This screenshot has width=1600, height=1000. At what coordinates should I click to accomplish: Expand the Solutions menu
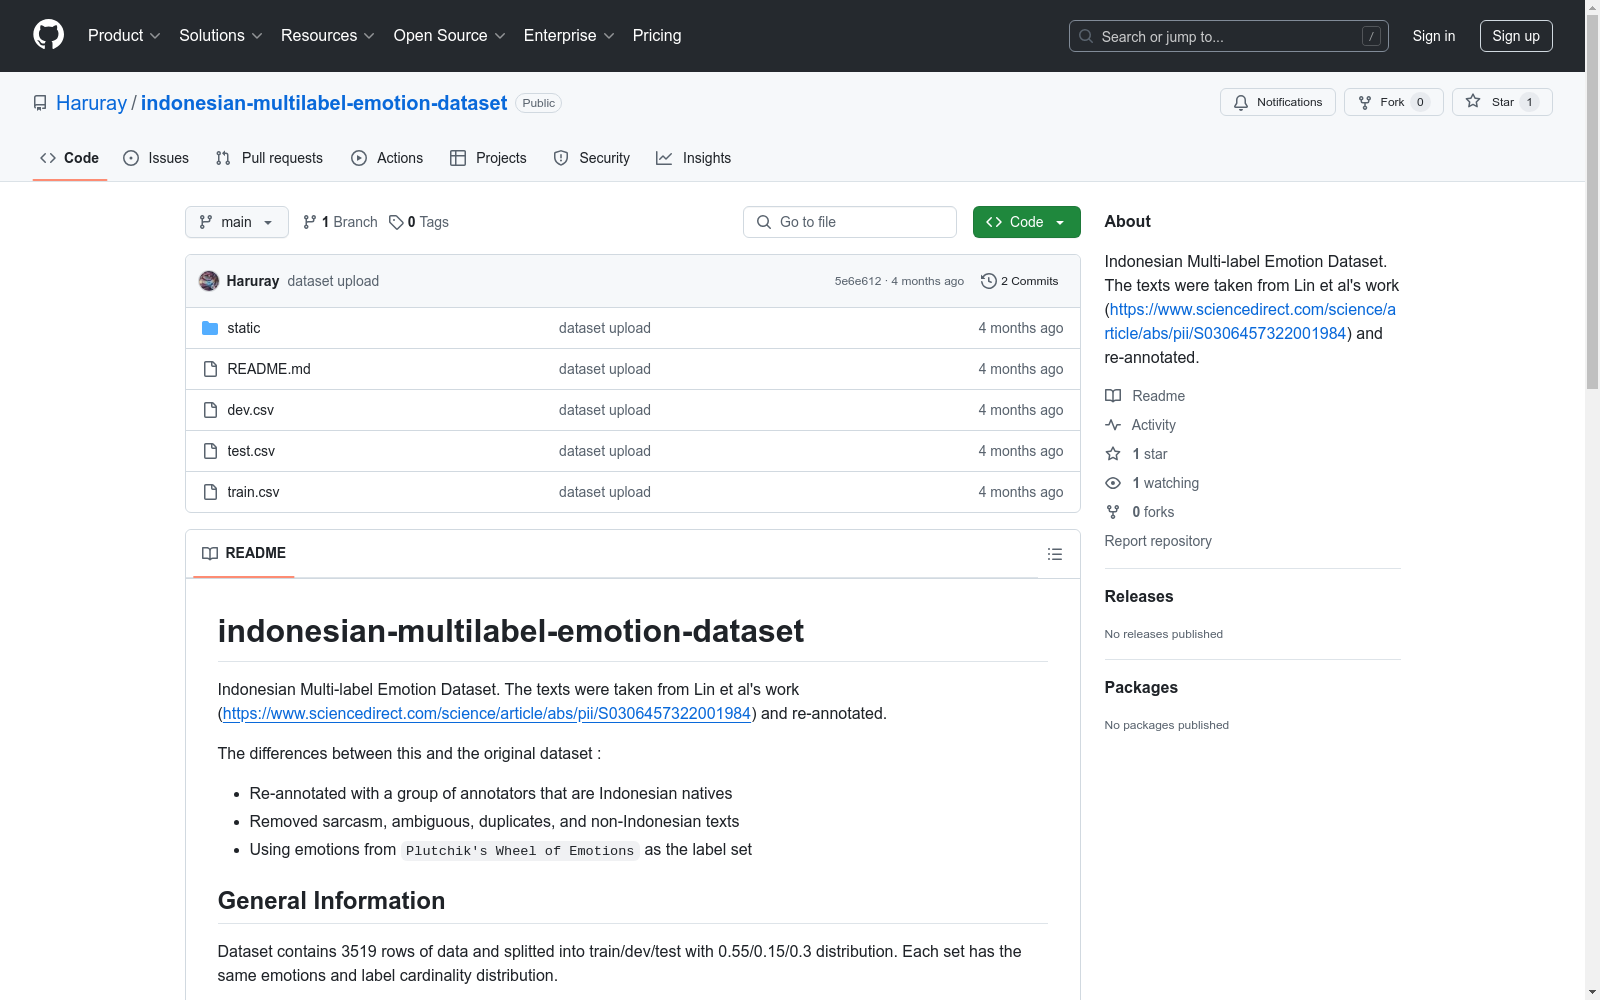(x=221, y=35)
